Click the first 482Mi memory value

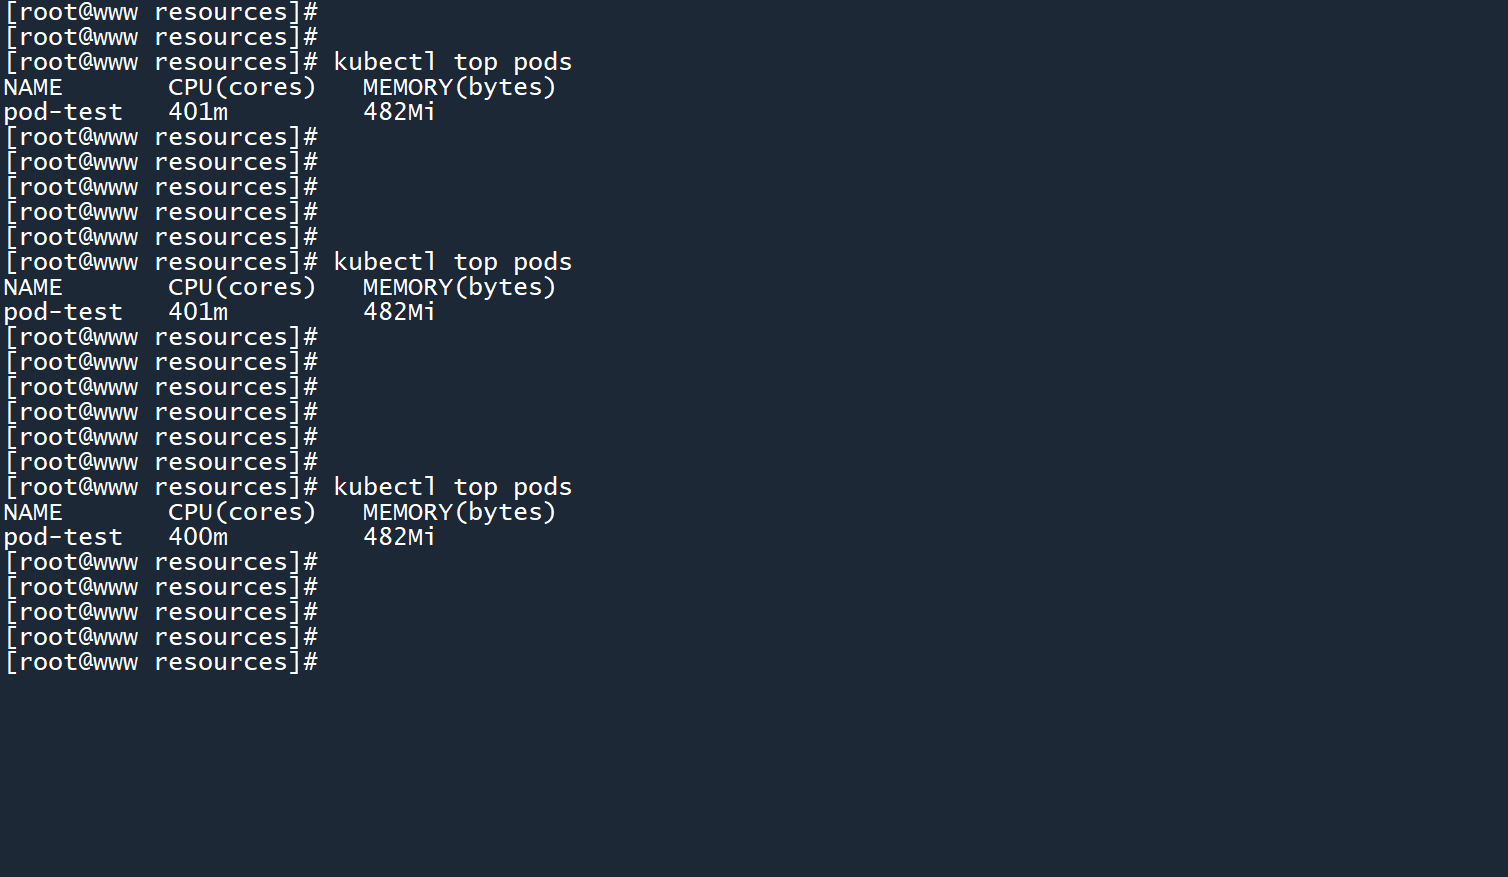click(x=399, y=112)
